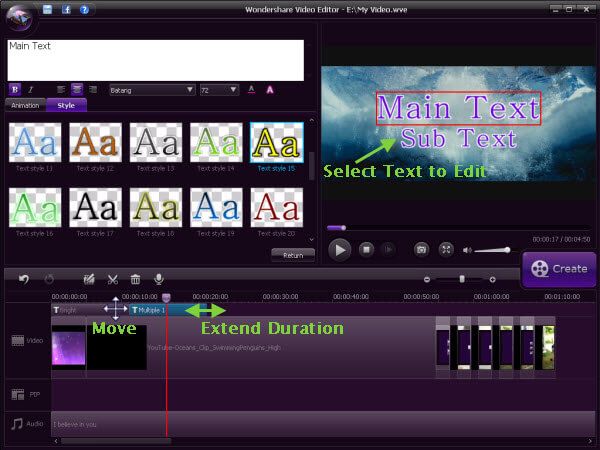Click the timeline playhead marker
The image size is (600, 450).
[x=166, y=297]
